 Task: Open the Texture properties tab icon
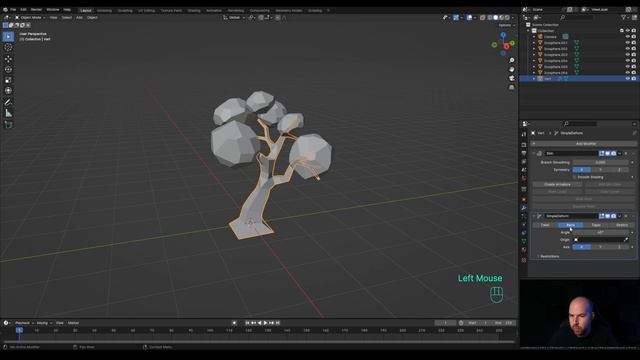click(x=524, y=260)
